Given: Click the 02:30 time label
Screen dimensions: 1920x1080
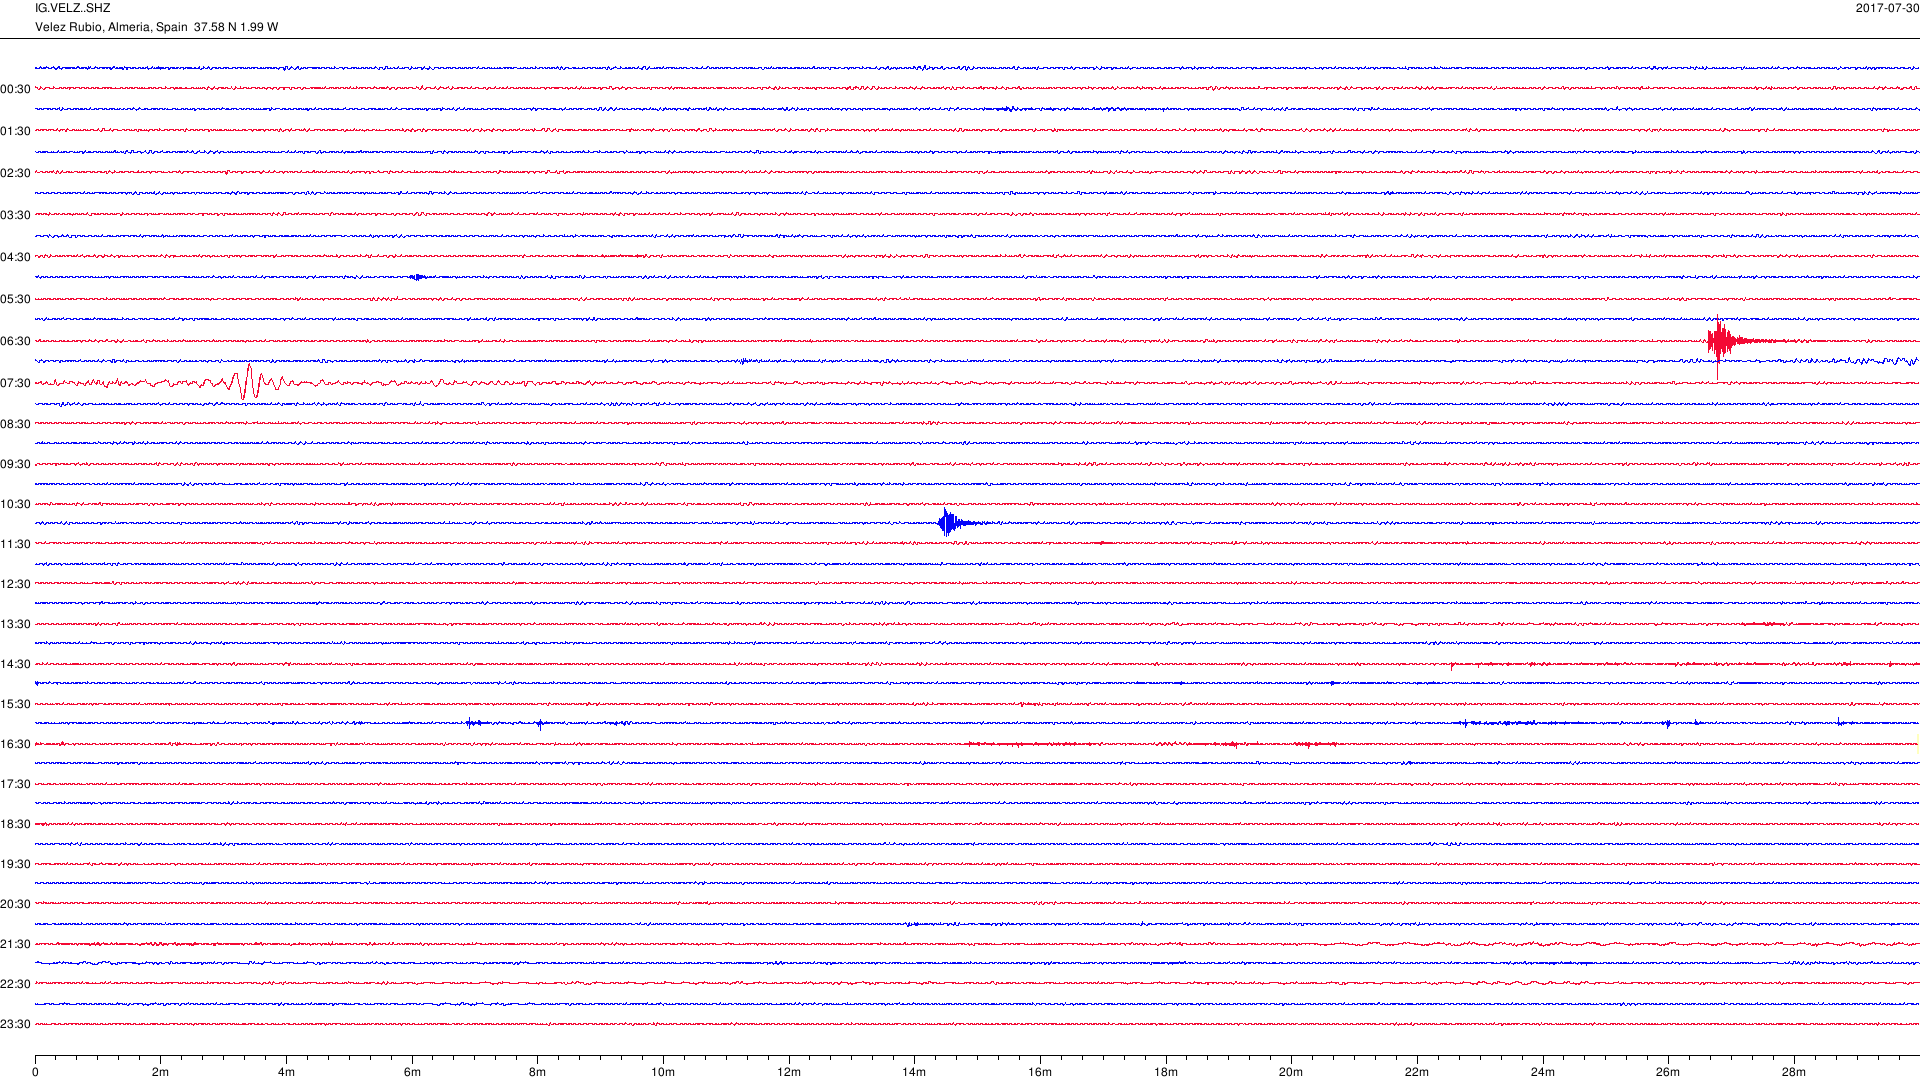Looking at the screenshot, I should pos(15,173).
